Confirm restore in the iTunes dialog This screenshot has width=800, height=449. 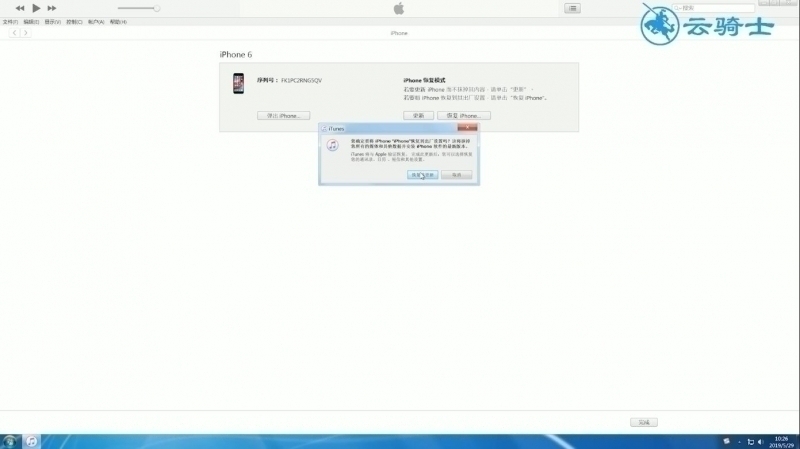pyautogui.click(x=422, y=175)
